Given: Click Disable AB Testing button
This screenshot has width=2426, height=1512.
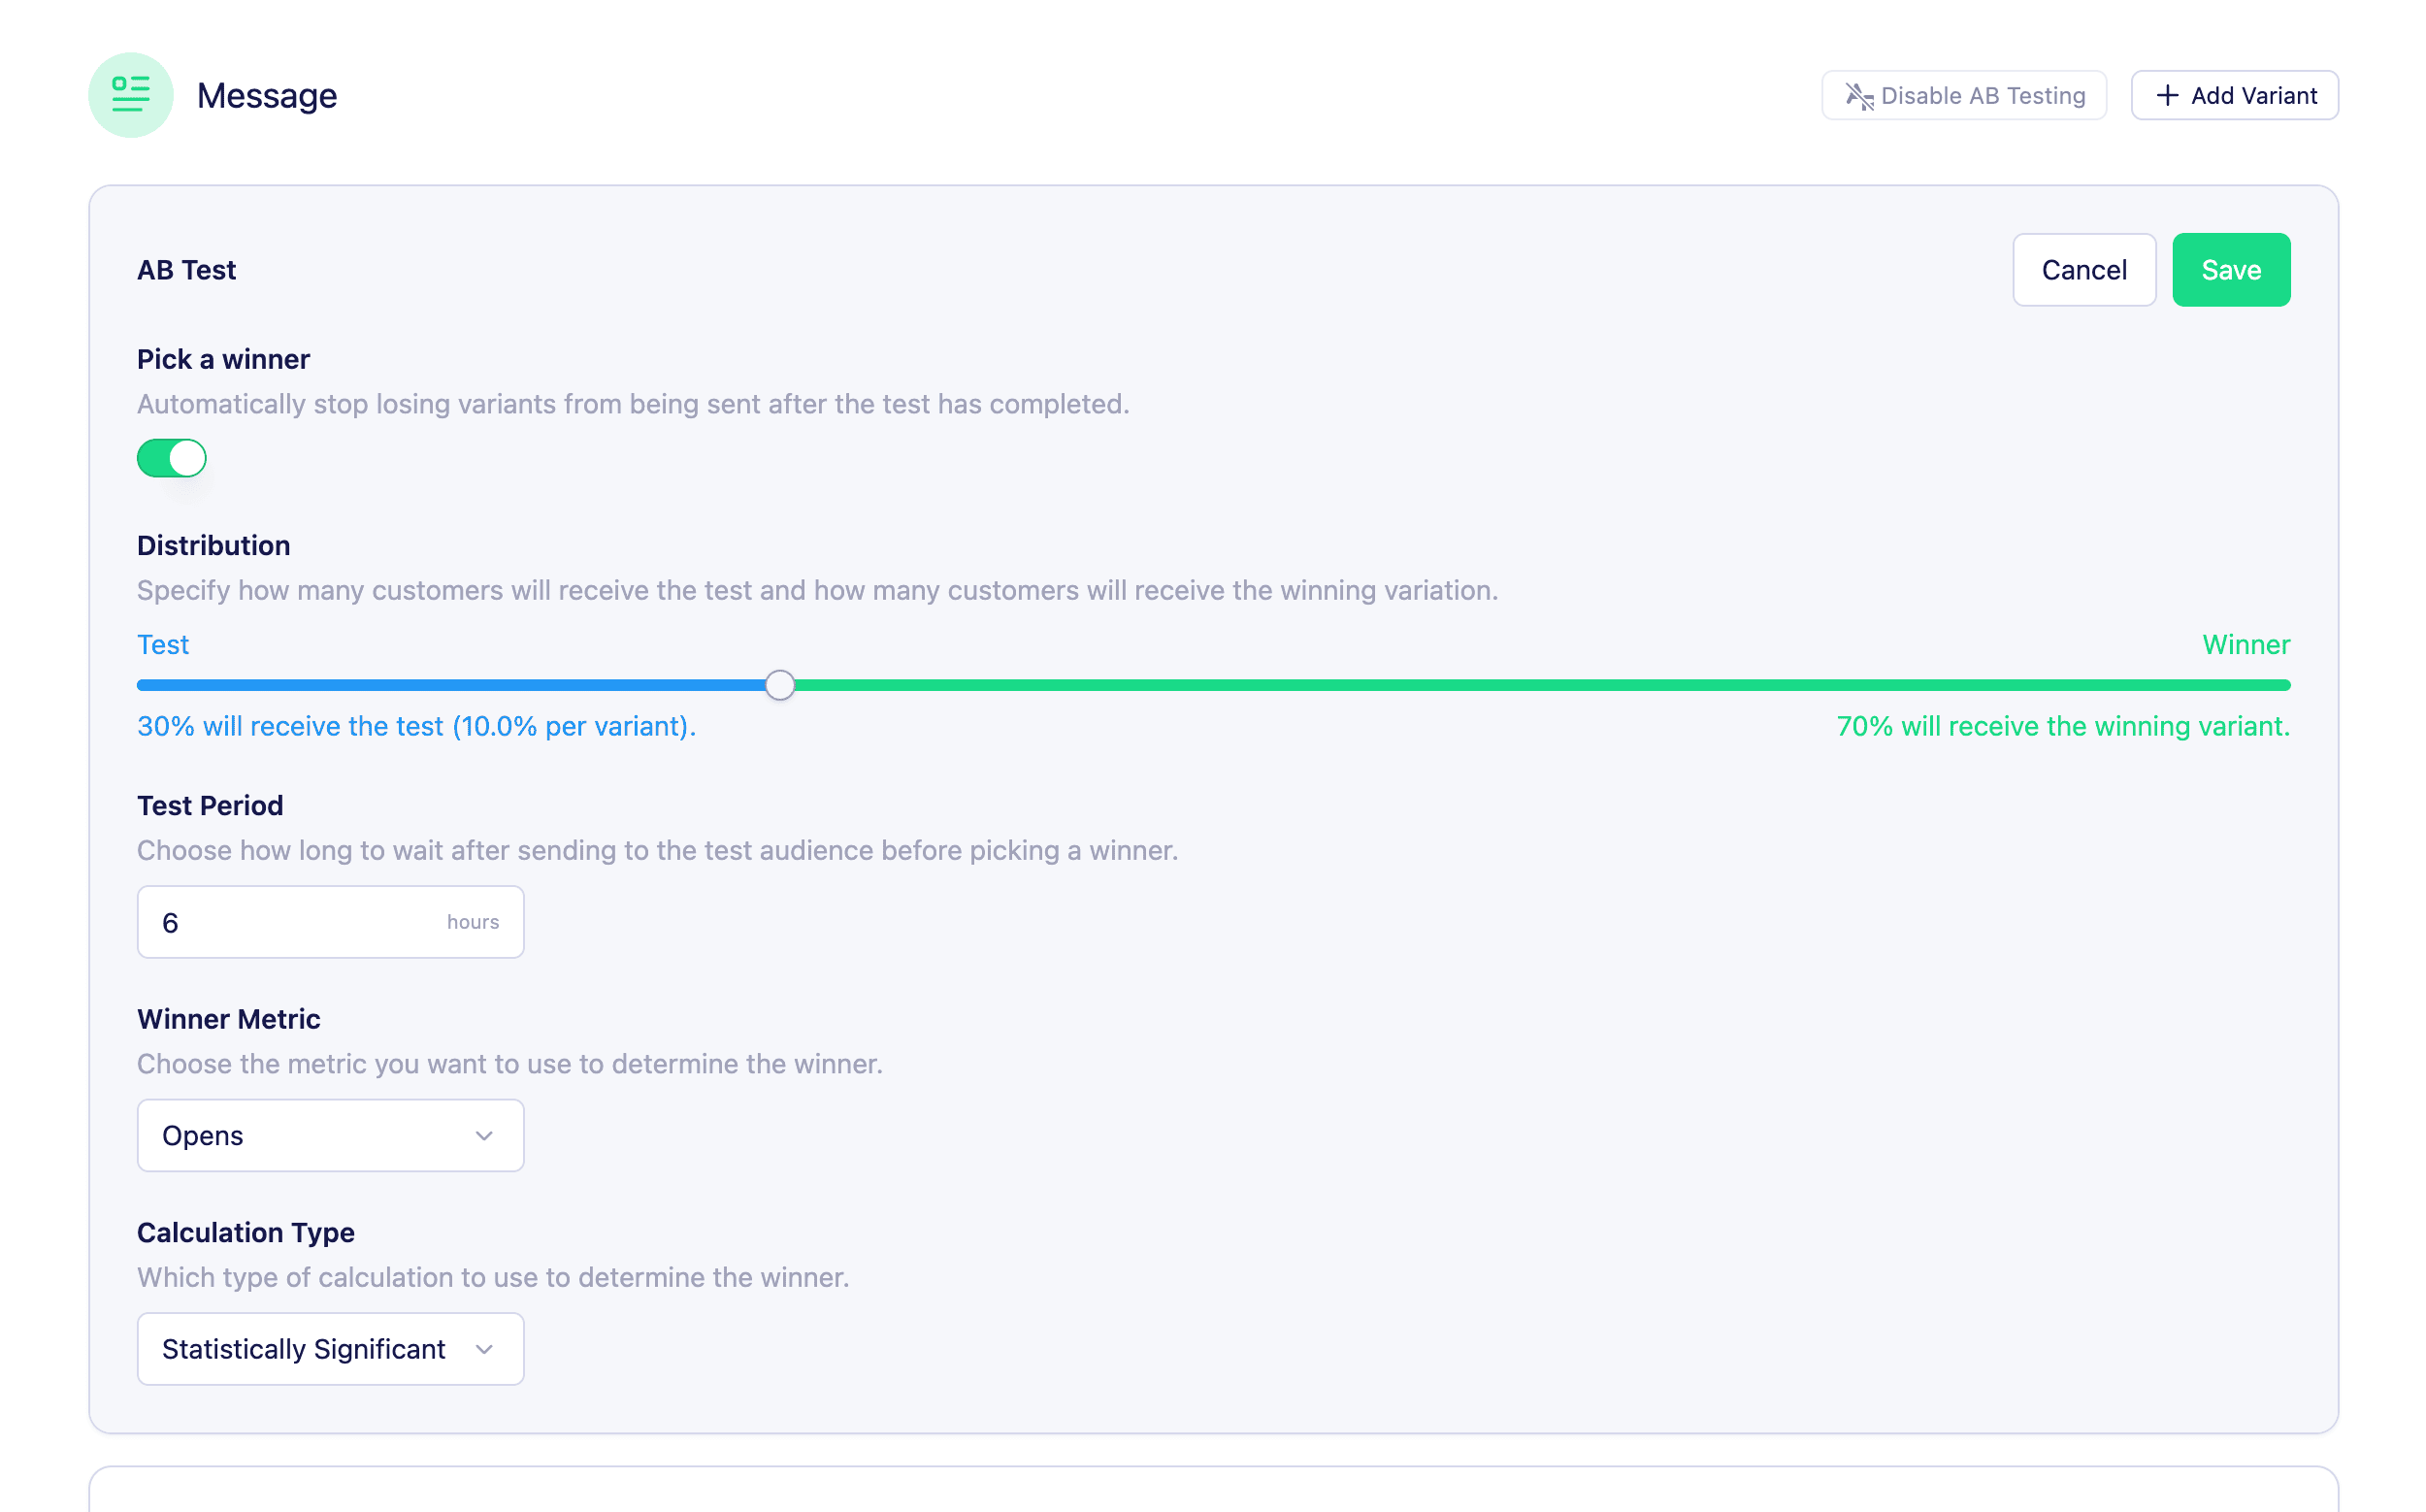Looking at the screenshot, I should (1964, 96).
